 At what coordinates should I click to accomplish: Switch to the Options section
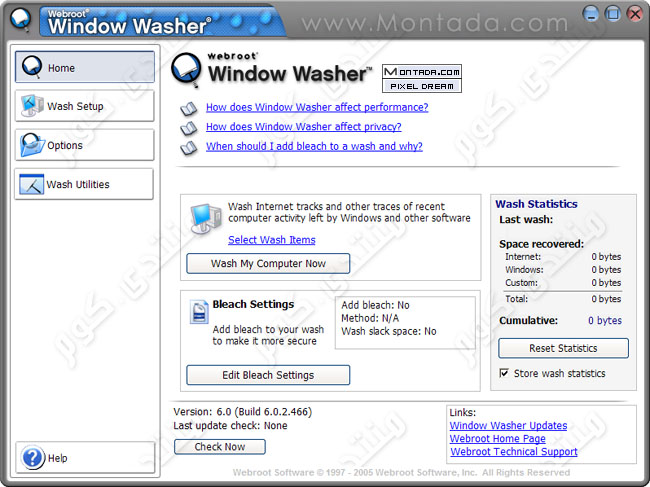click(x=84, y=145)
